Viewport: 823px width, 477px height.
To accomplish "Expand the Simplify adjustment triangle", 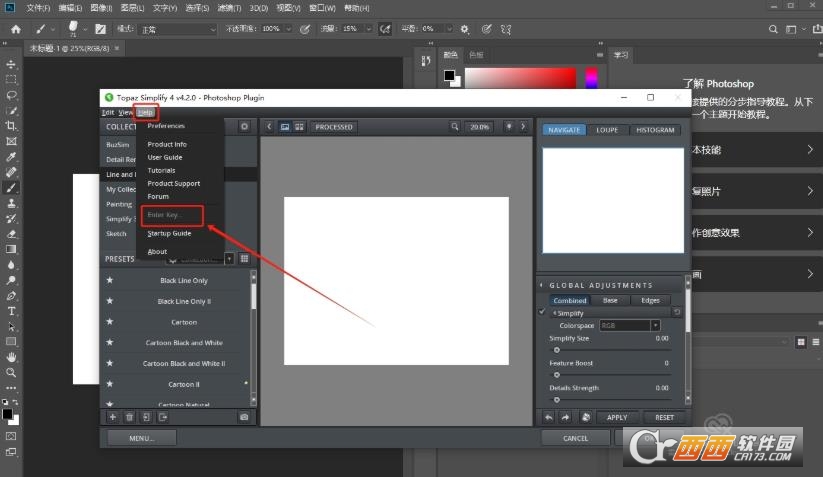I will pyautogui.click(x=554, y=313).
